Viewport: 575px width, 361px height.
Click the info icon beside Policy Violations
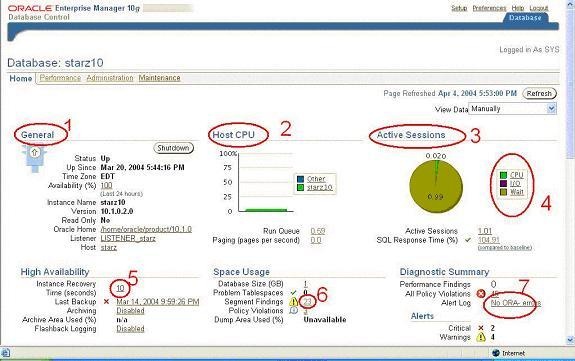coord(294,311)
